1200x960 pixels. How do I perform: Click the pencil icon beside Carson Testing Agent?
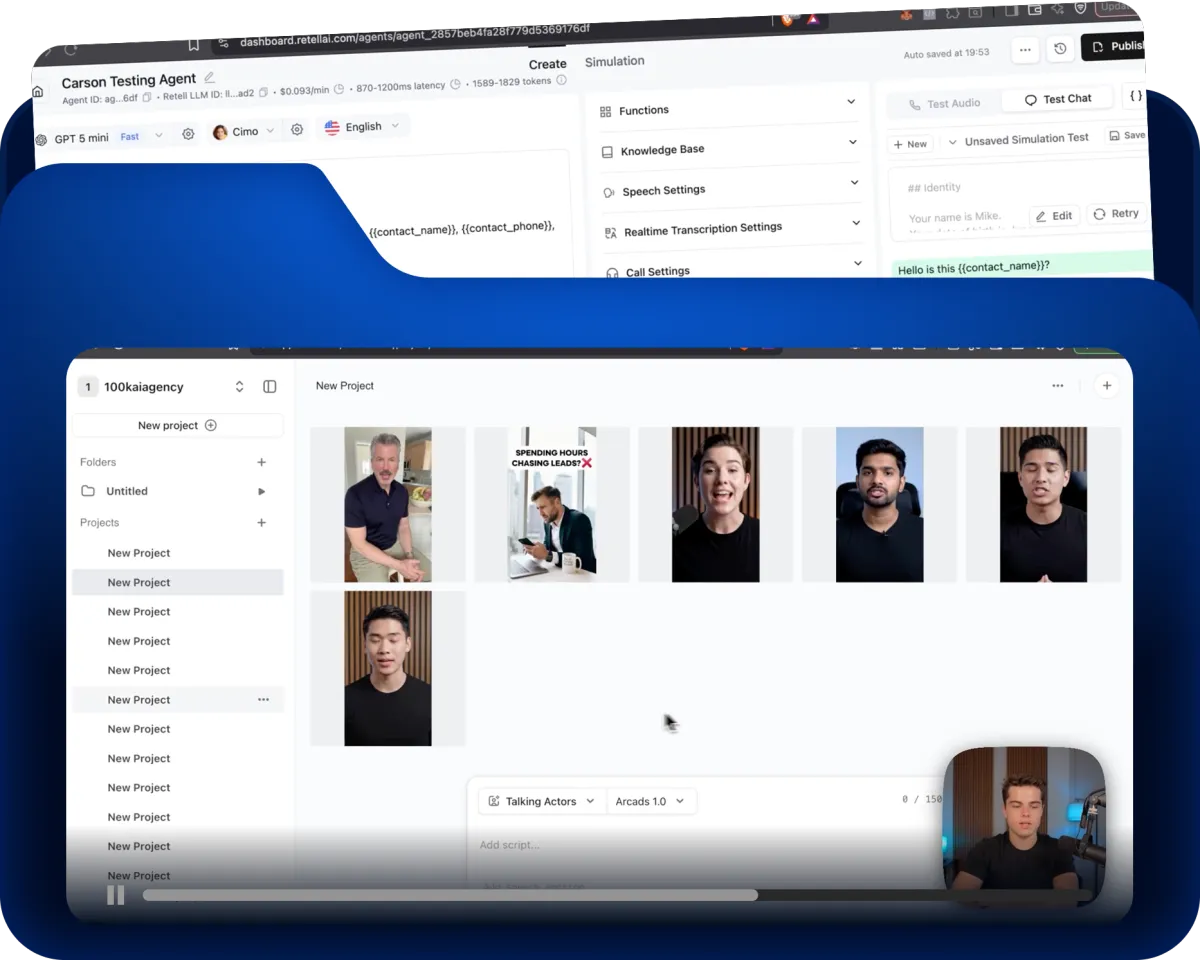209,77
